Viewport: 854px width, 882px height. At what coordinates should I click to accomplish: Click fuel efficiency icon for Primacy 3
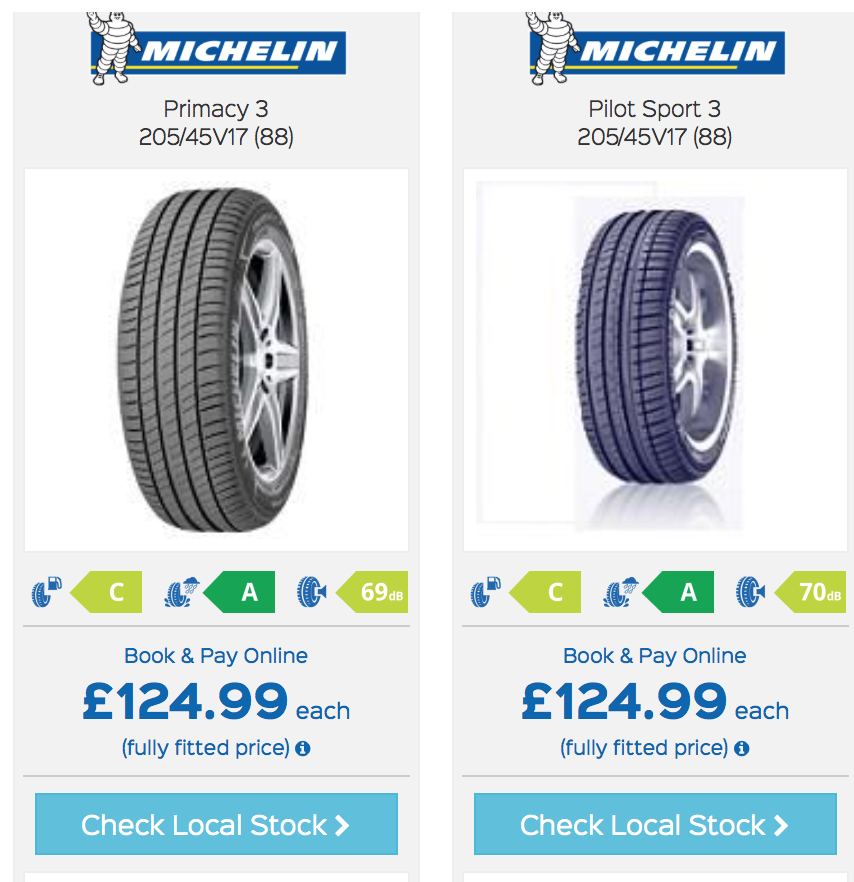pos(46,592)
